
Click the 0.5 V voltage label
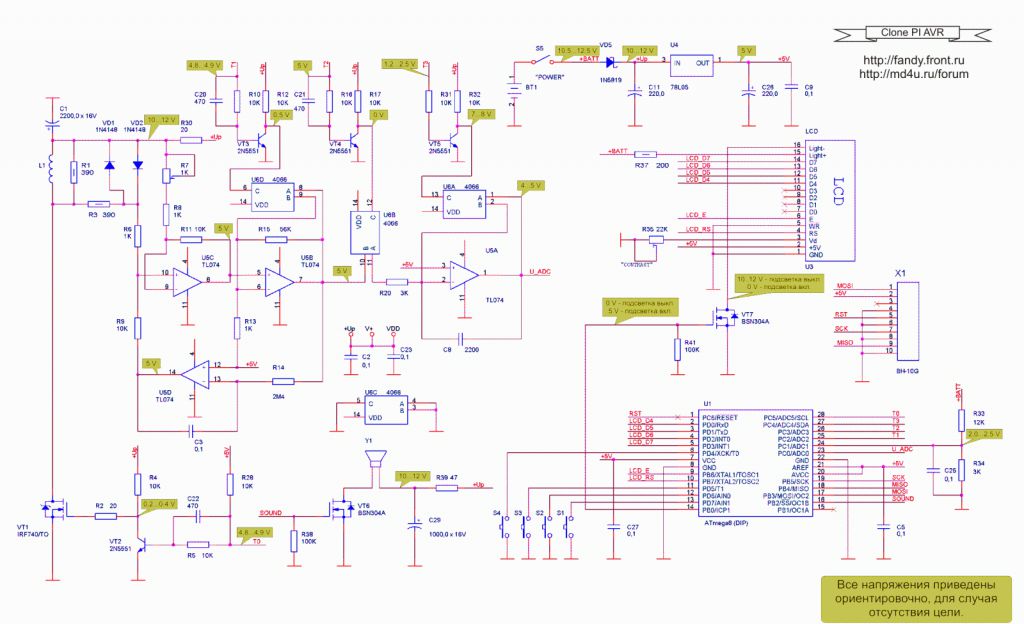(x=281, y=115)
